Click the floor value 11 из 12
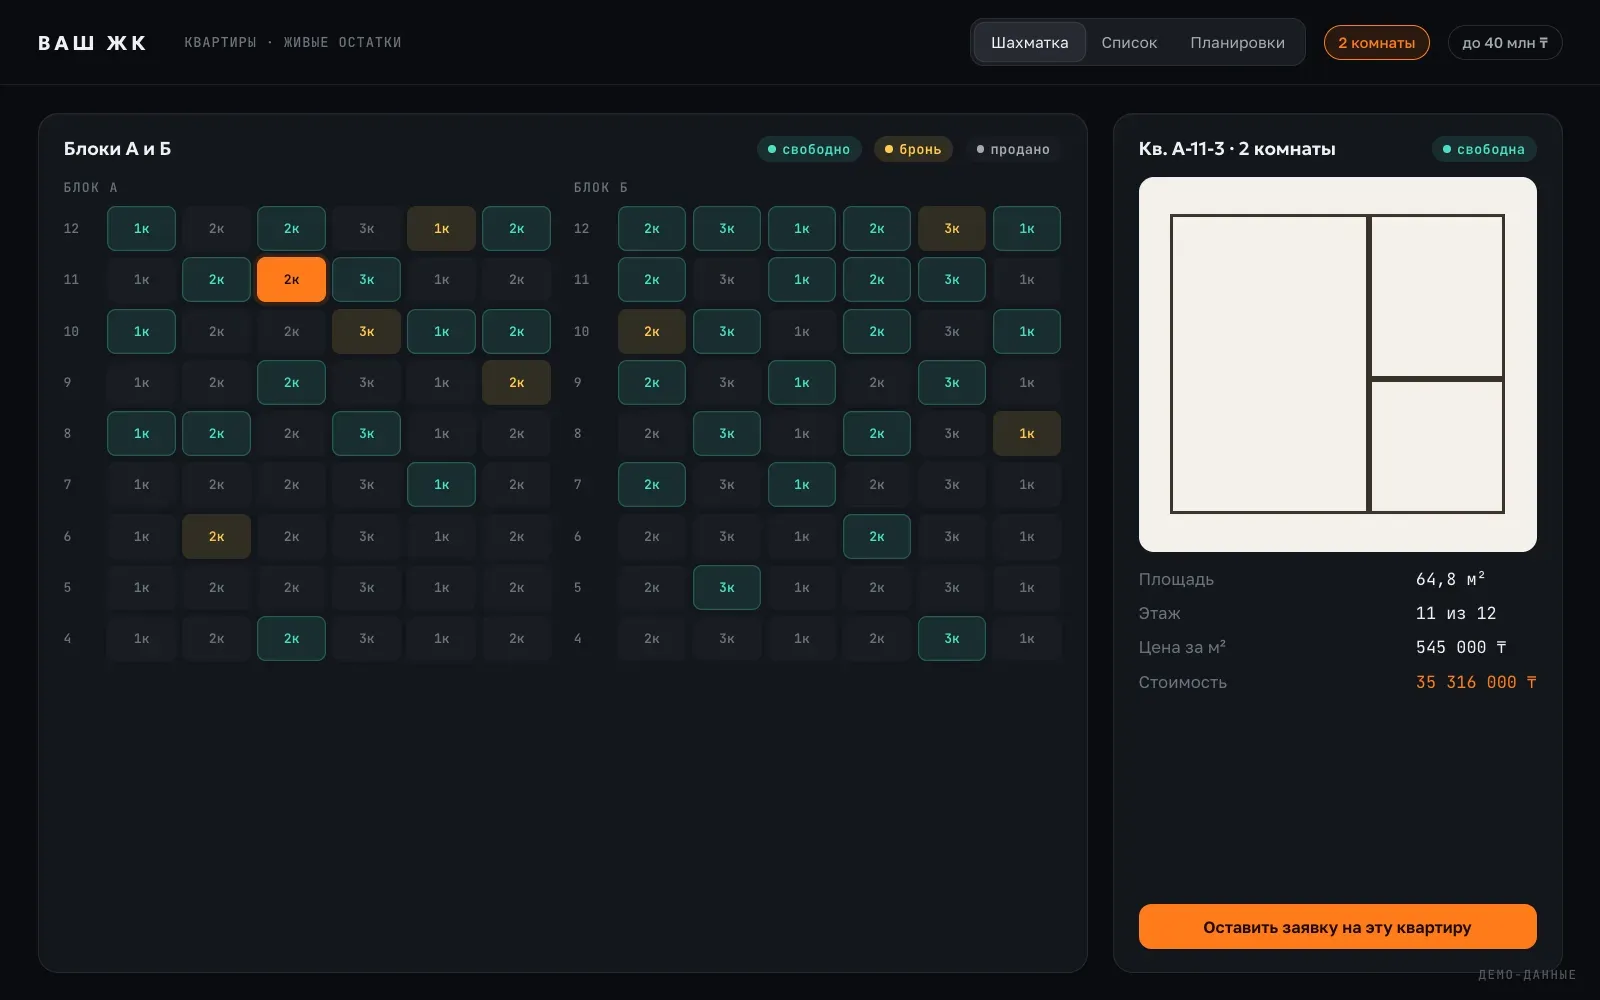 coord(1456,613)
